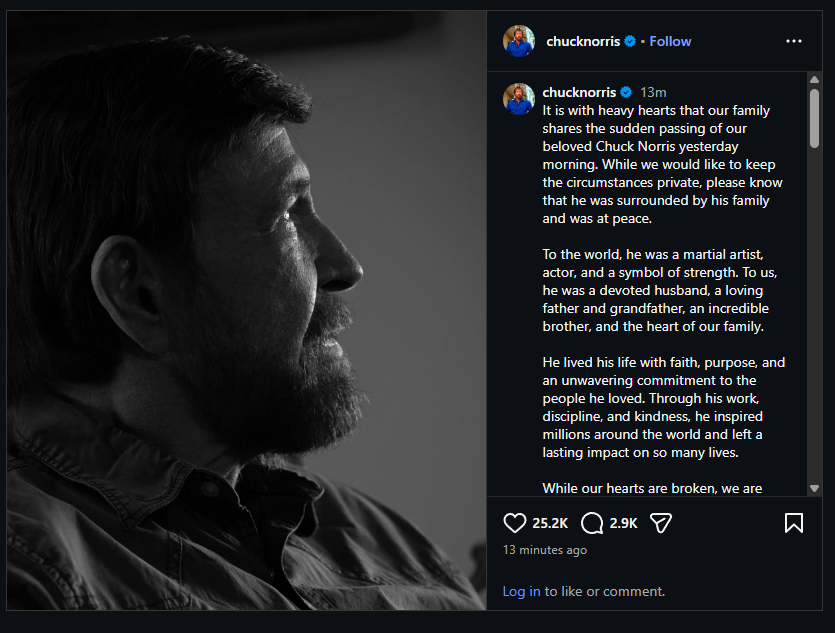Image resolution: width=835 pixels, height=633 pixels.
Task: Click the profile avatar beside the caption
Action: (519, 98)
